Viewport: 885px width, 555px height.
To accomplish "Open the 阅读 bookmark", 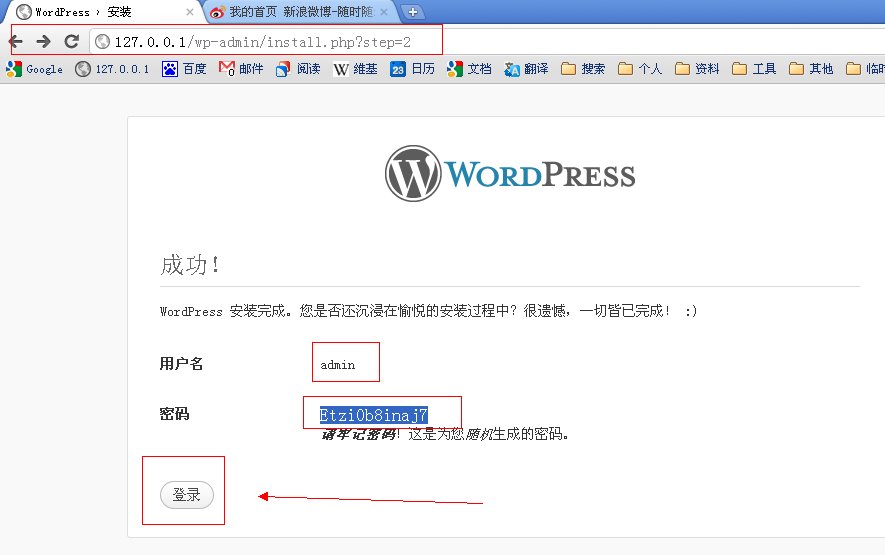I will click(298, 69).
